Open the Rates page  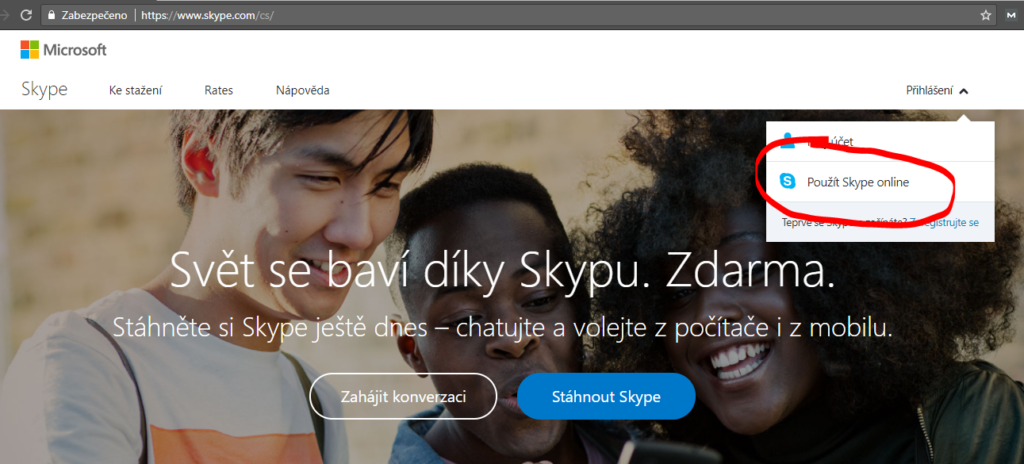pyautogui.click(x=219, y=90)
